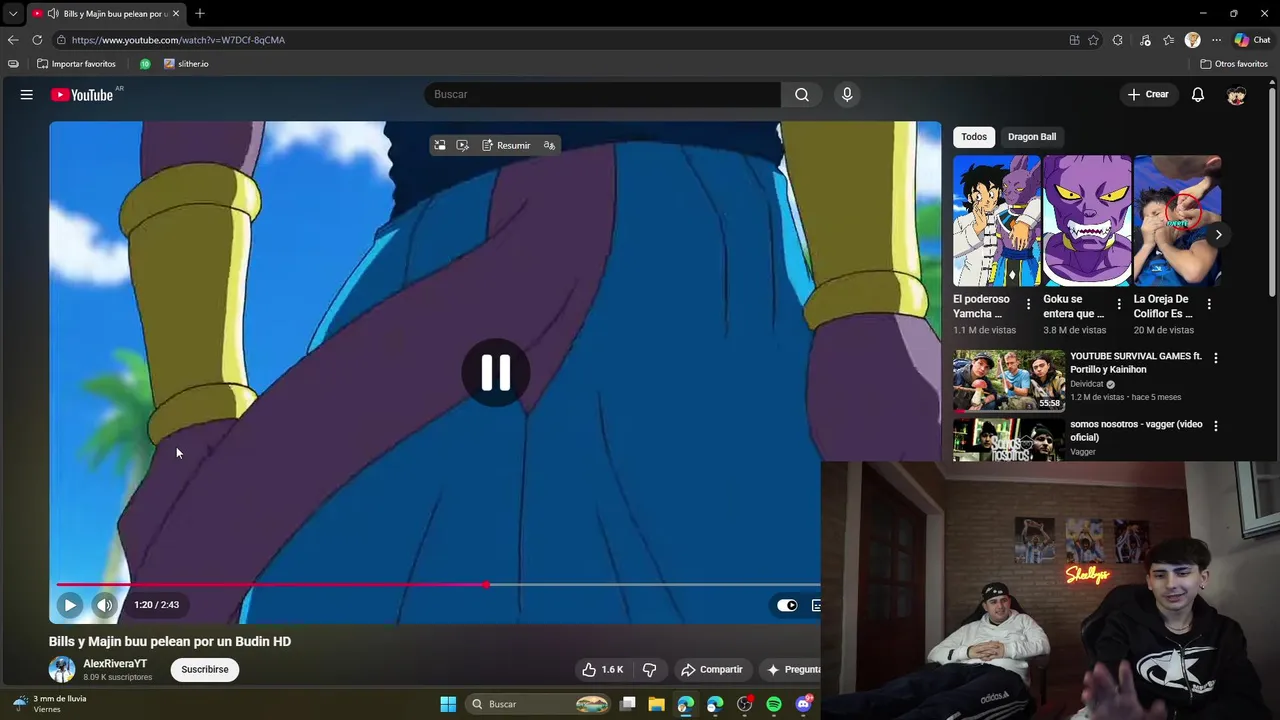Click the browser address bar URL

pos(178,40)
